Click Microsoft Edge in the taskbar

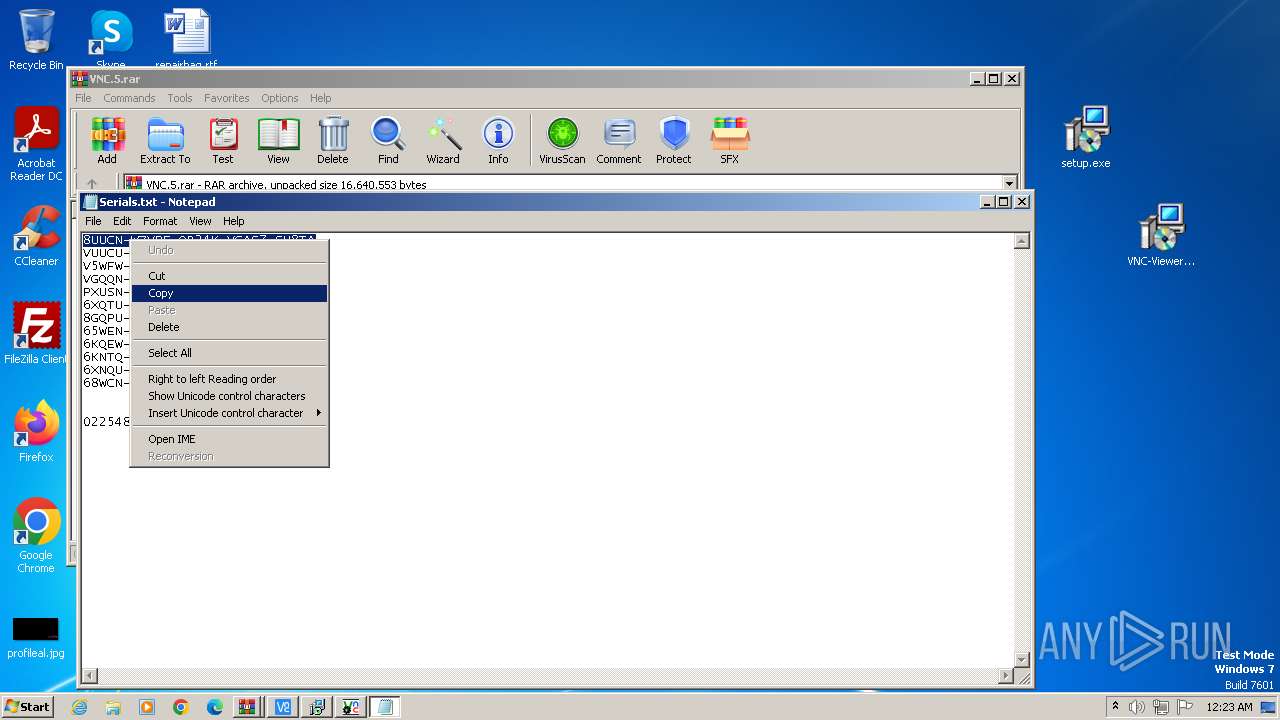click(x=215, y=707)
